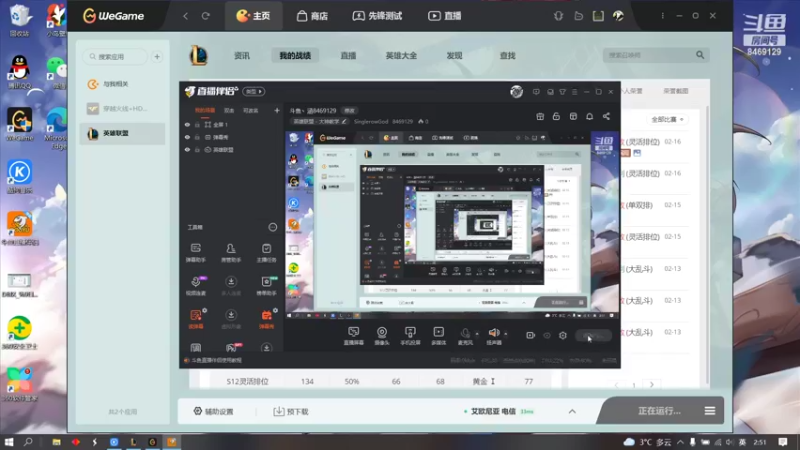Add an app with the sidebar plus button
The width and height of the screenshot is (800, 450).
point(157,57)
